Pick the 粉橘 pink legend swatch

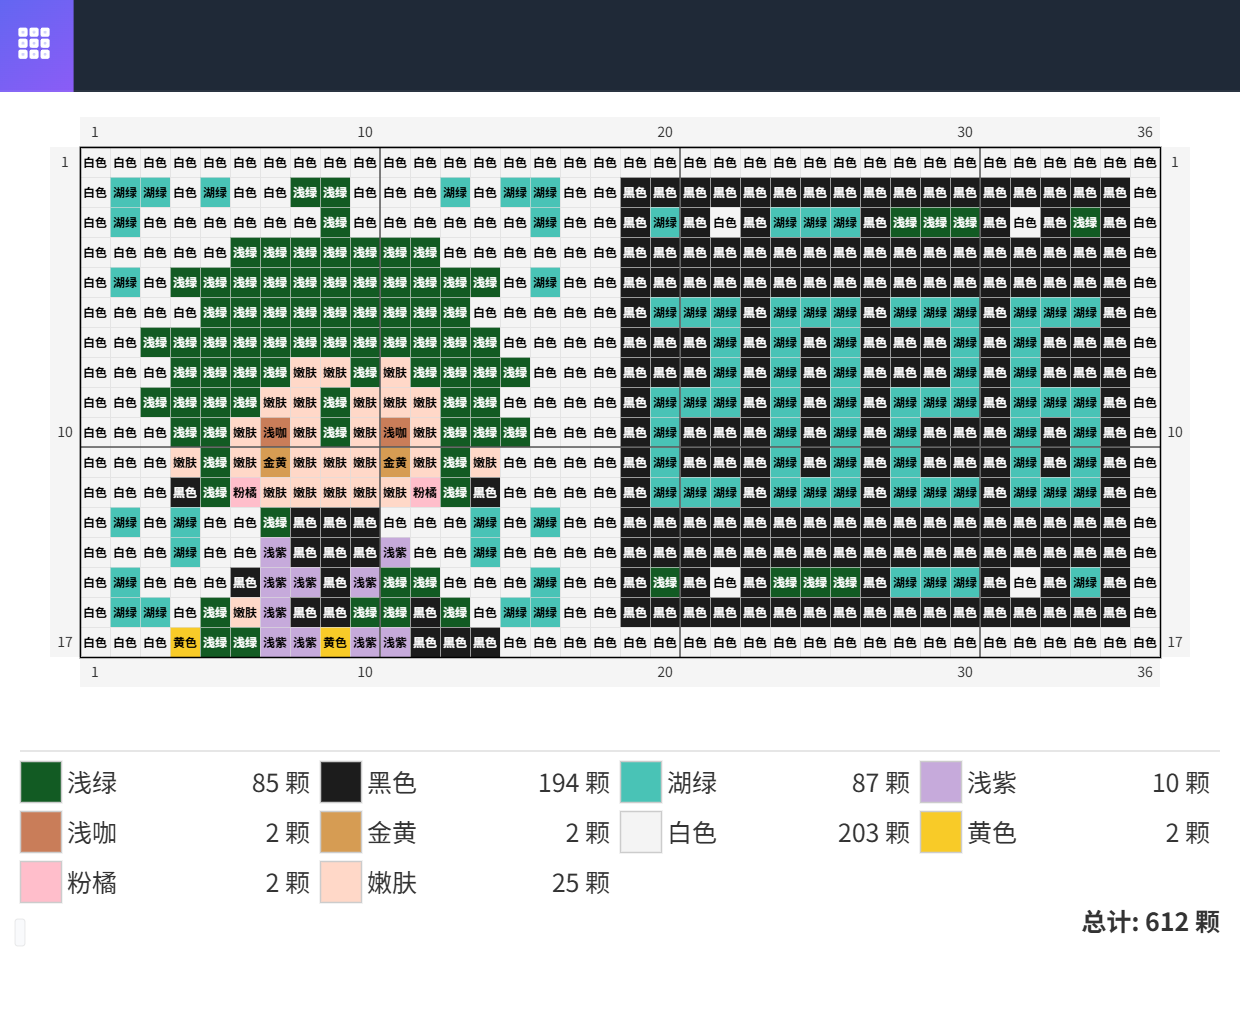pos(41,882)
